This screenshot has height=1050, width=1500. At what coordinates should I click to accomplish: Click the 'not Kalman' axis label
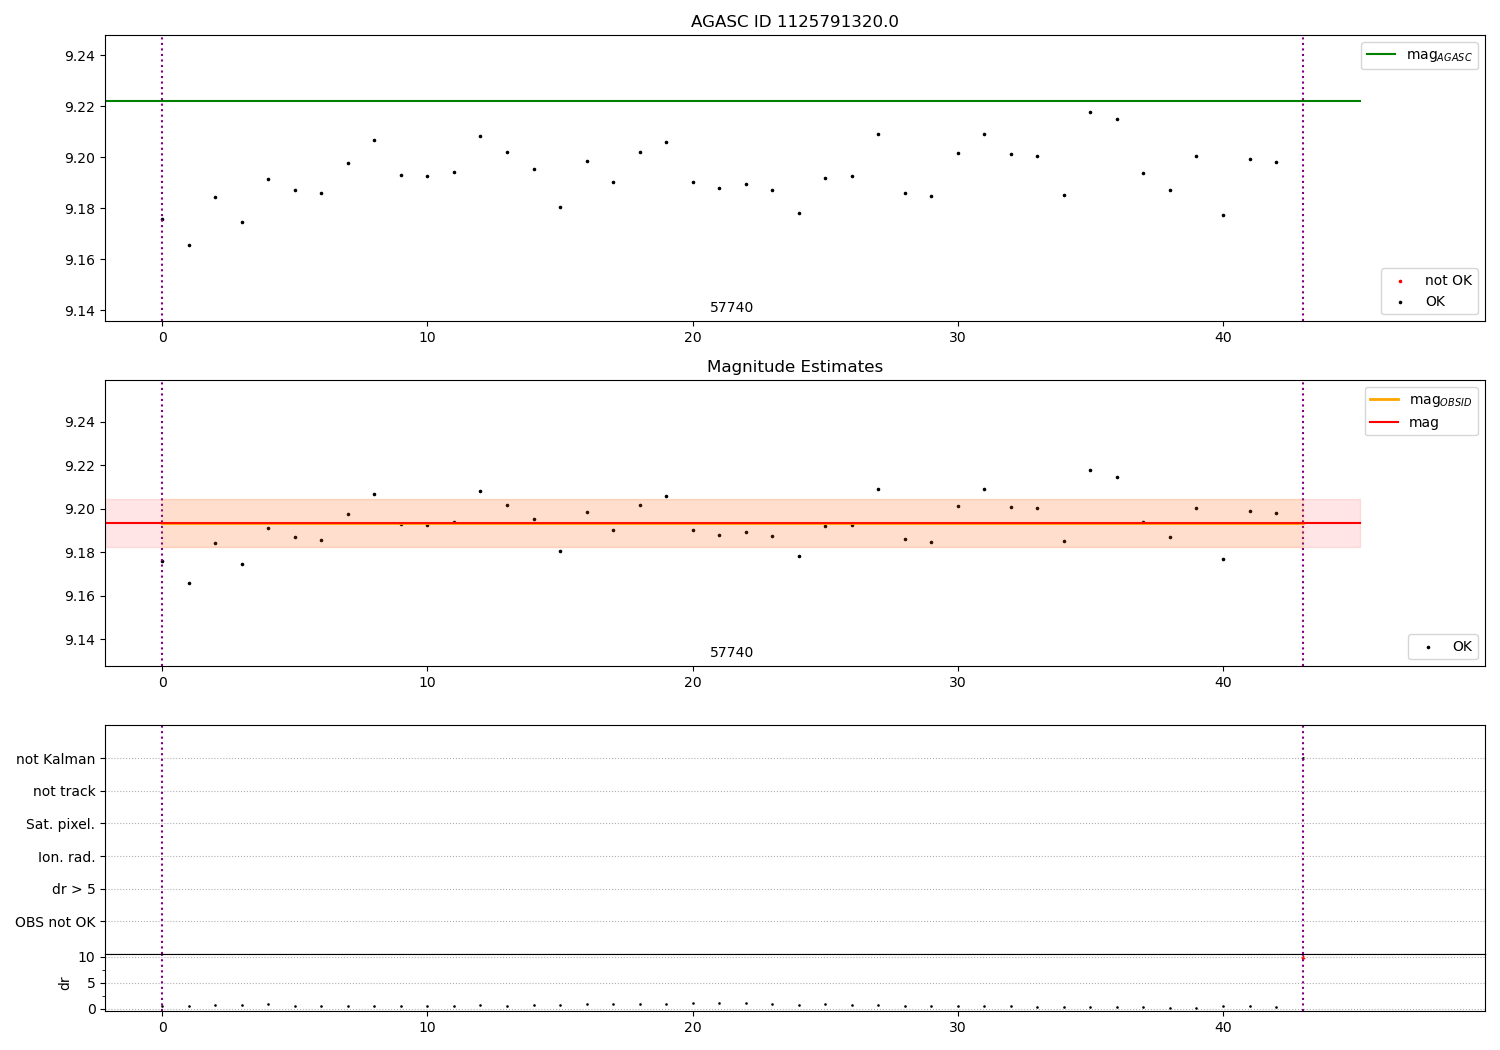[56, 759]
